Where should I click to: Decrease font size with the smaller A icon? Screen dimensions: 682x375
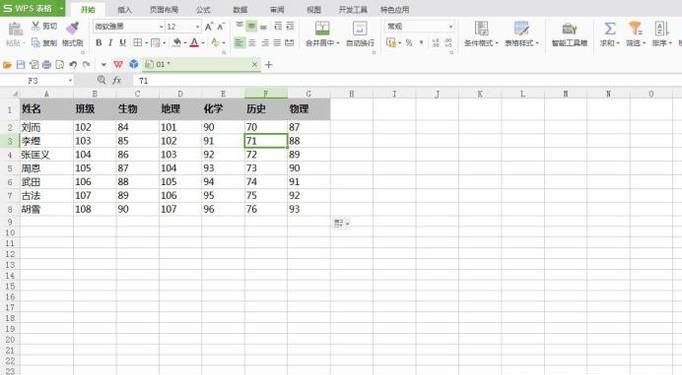[221, 27]
